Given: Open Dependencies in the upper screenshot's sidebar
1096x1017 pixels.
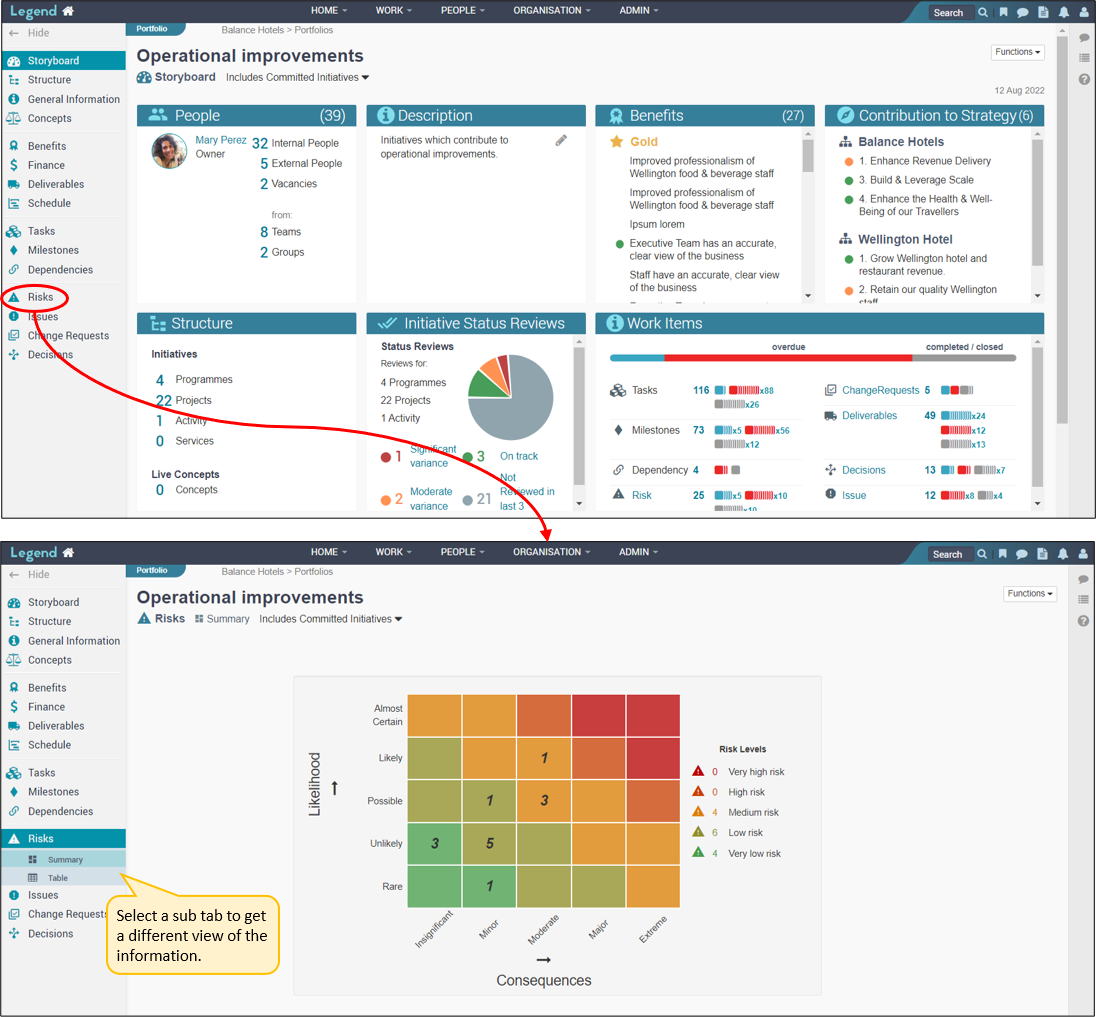Looking at the screenshot, I should click(60, 269).
